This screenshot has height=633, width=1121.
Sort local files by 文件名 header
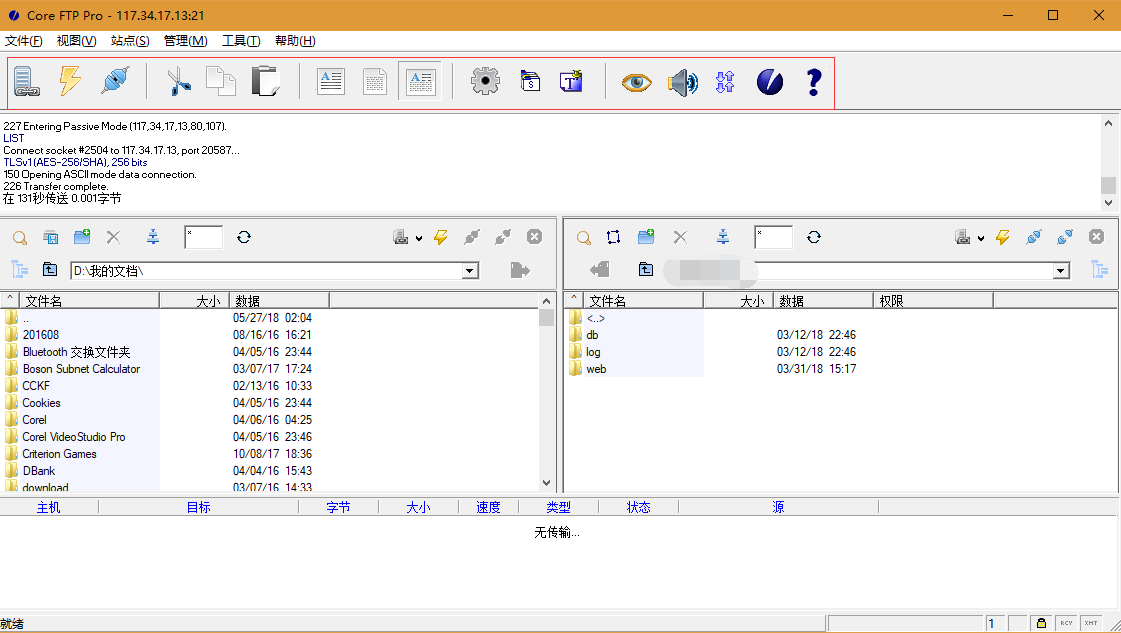(x=89, y=300)
